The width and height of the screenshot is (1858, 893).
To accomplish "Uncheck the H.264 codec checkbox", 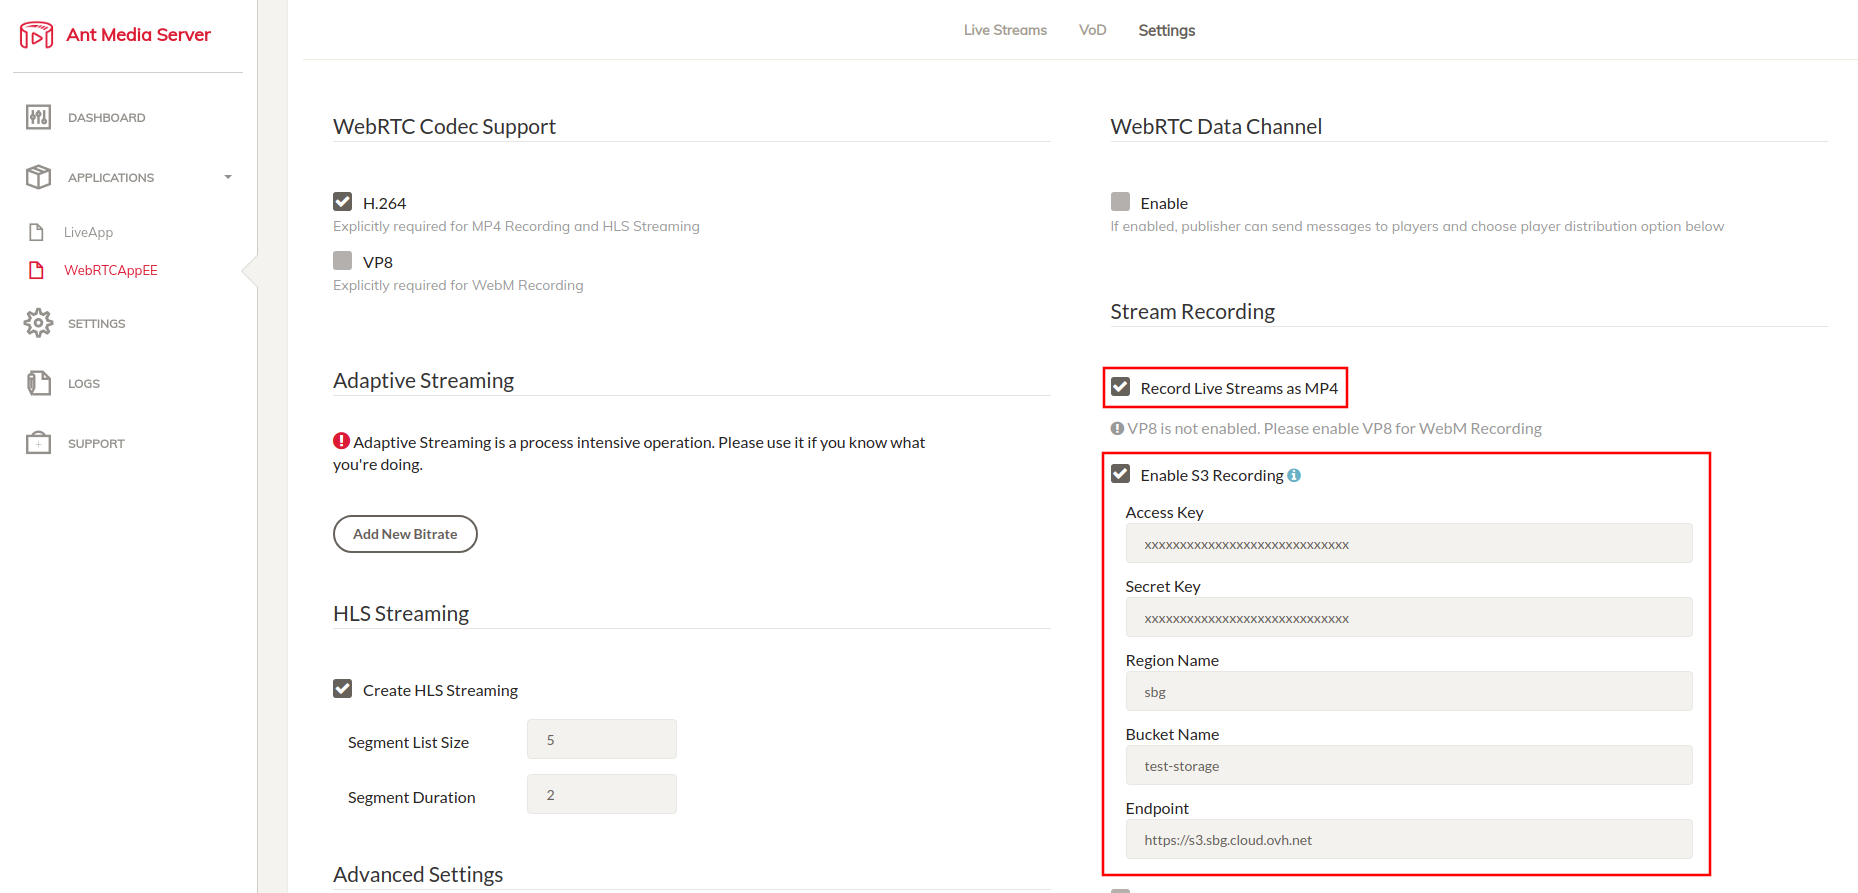I will (x=342, y=202).
